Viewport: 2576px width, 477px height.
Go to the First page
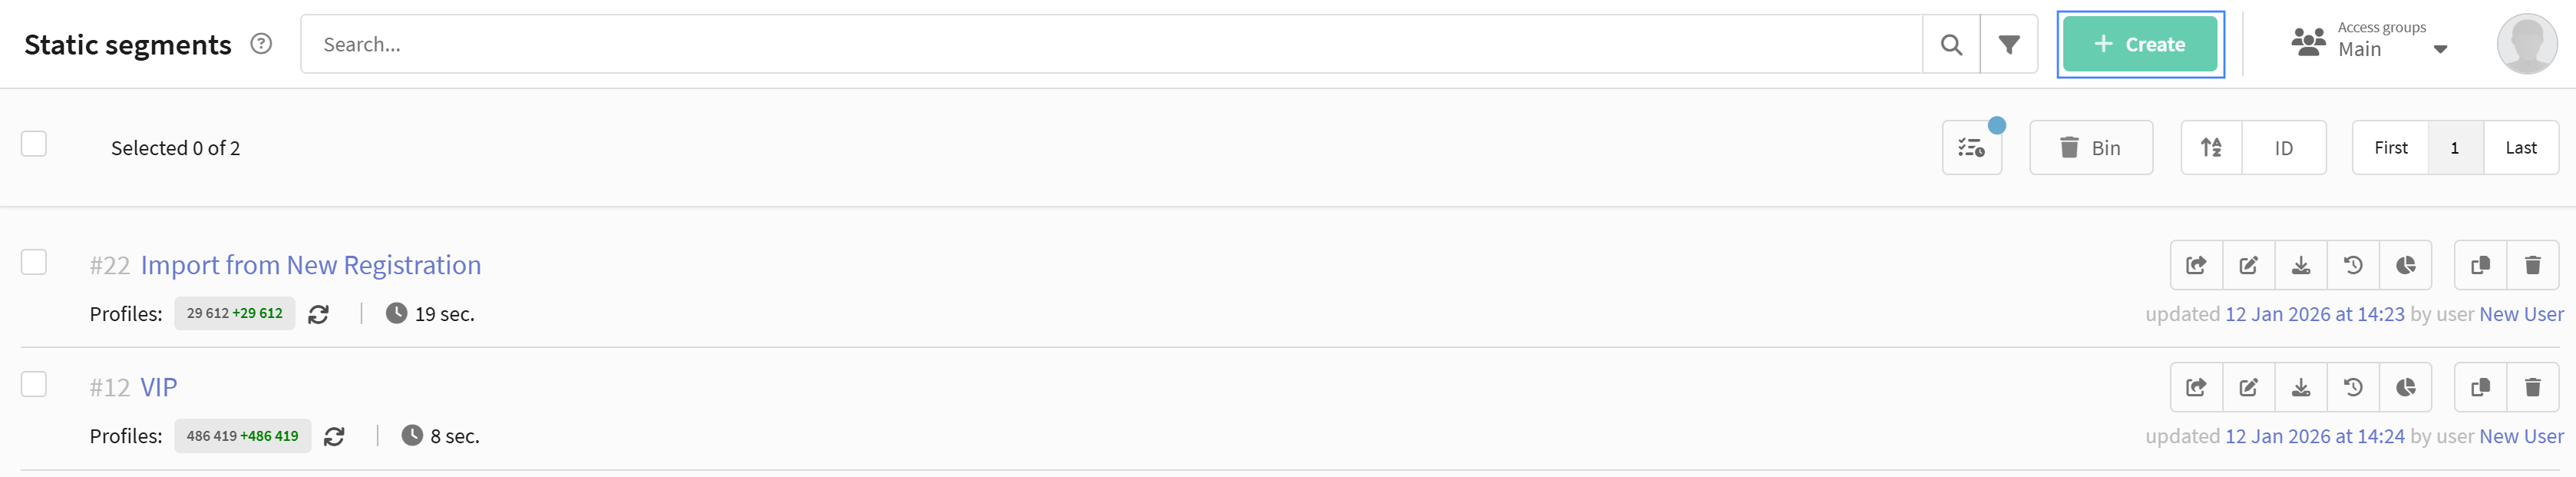pos(2390,148)
